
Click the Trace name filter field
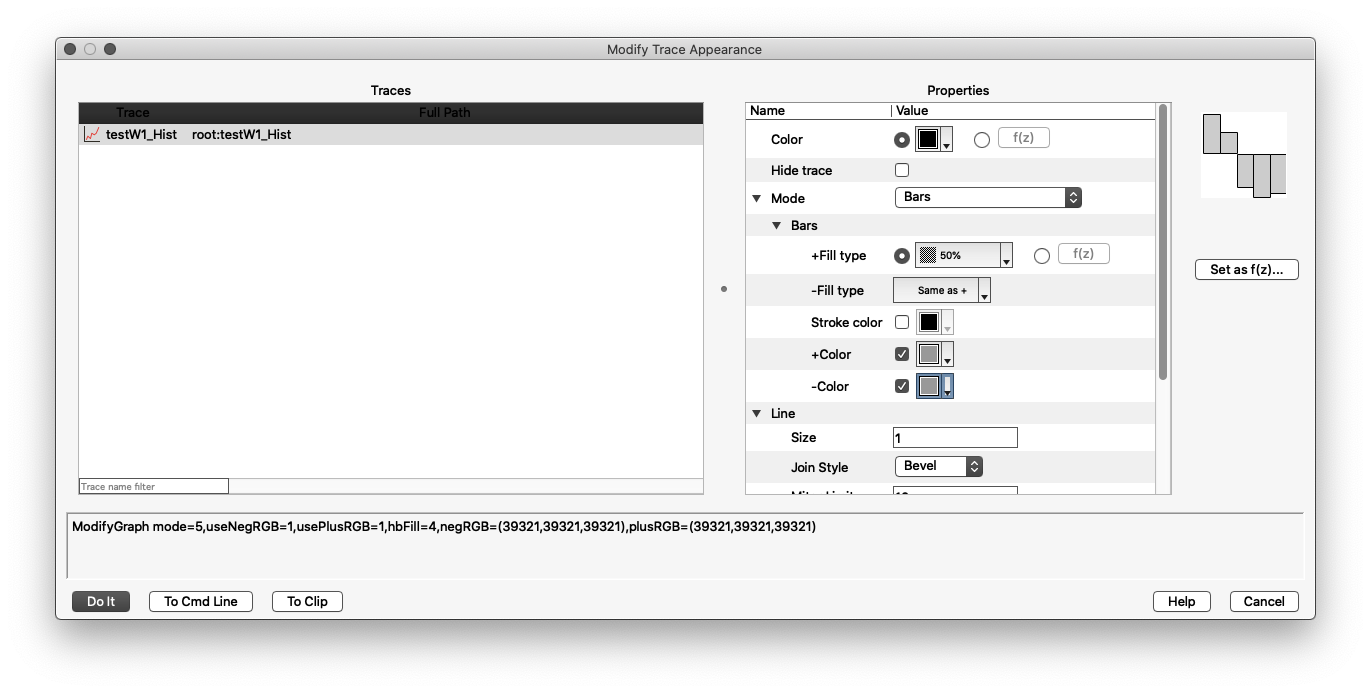(154, 486)
